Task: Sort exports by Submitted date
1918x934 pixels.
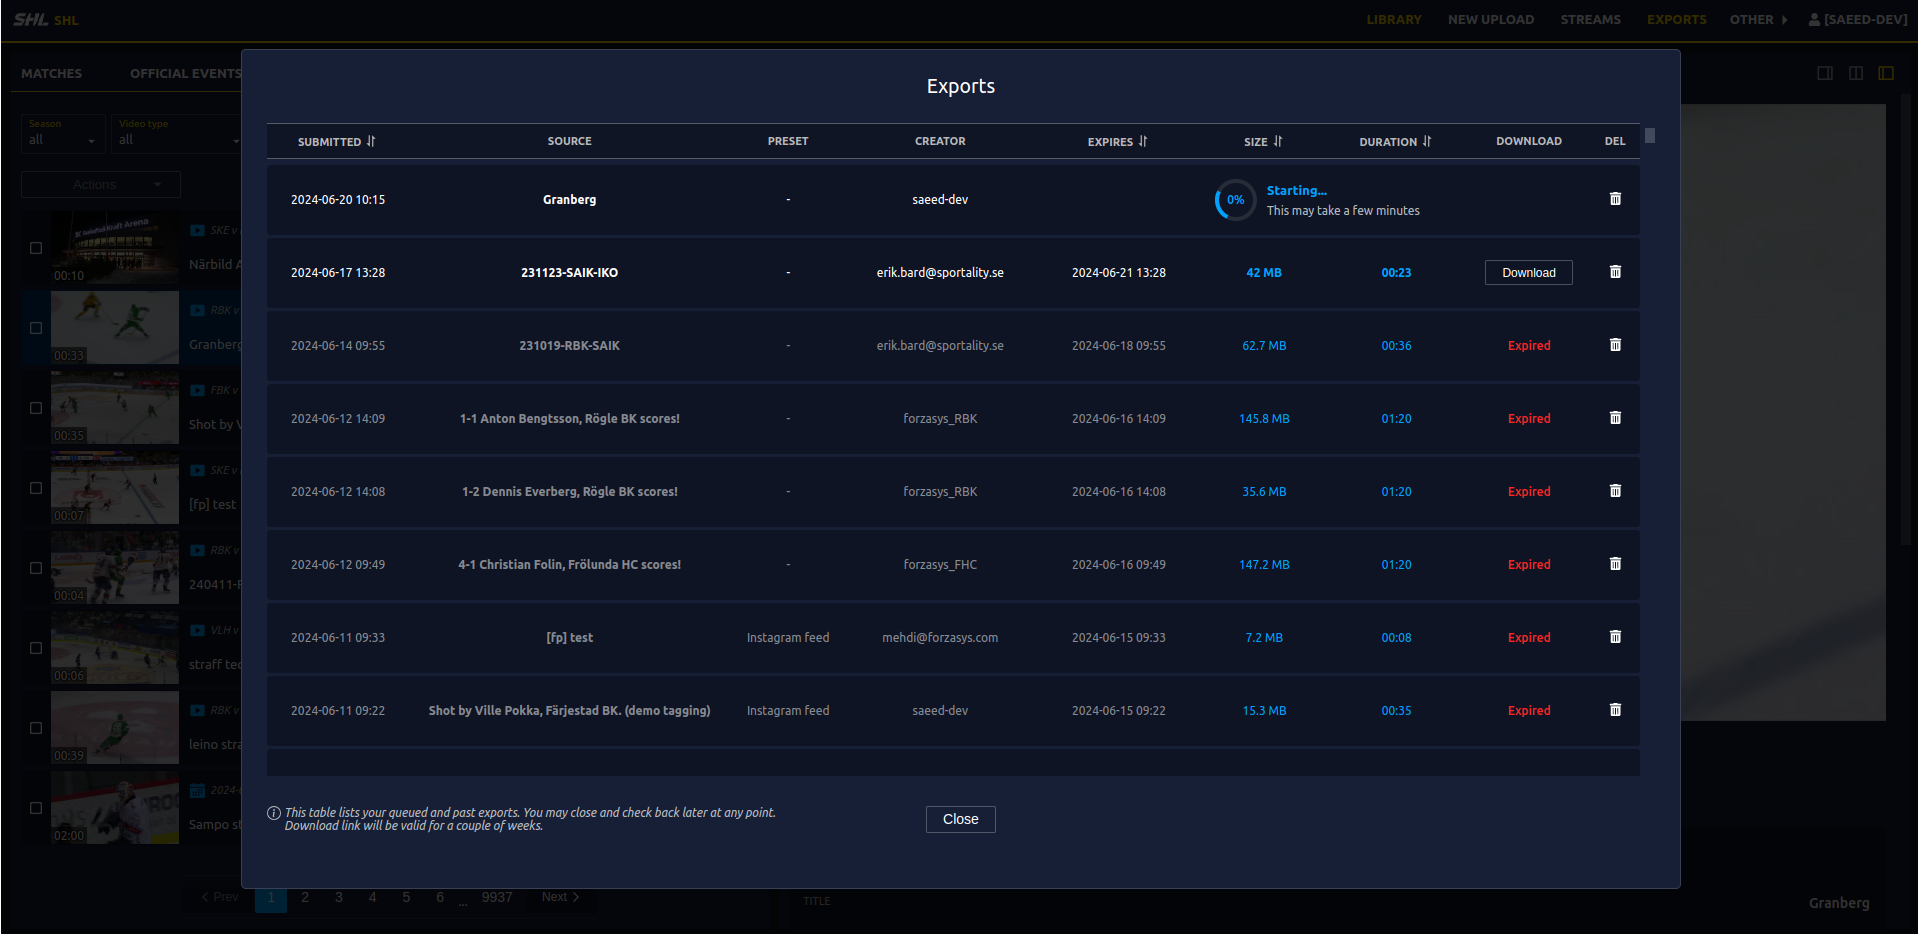Action: click(370, 141)
